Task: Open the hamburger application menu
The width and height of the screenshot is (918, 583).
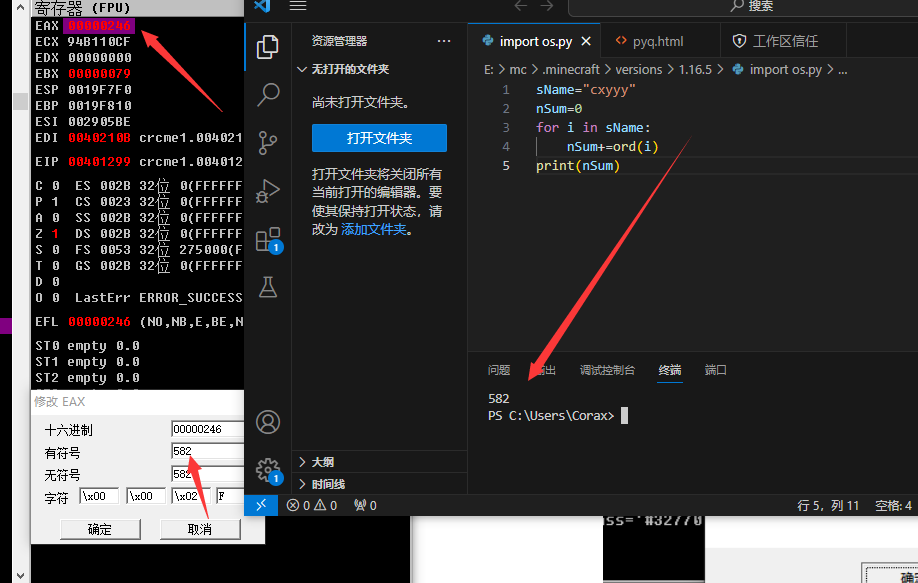Action: [297, 6]
